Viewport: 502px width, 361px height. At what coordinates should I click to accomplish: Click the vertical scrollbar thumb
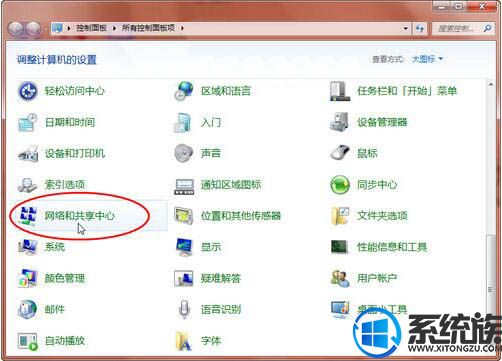click(x=490, y=289)
